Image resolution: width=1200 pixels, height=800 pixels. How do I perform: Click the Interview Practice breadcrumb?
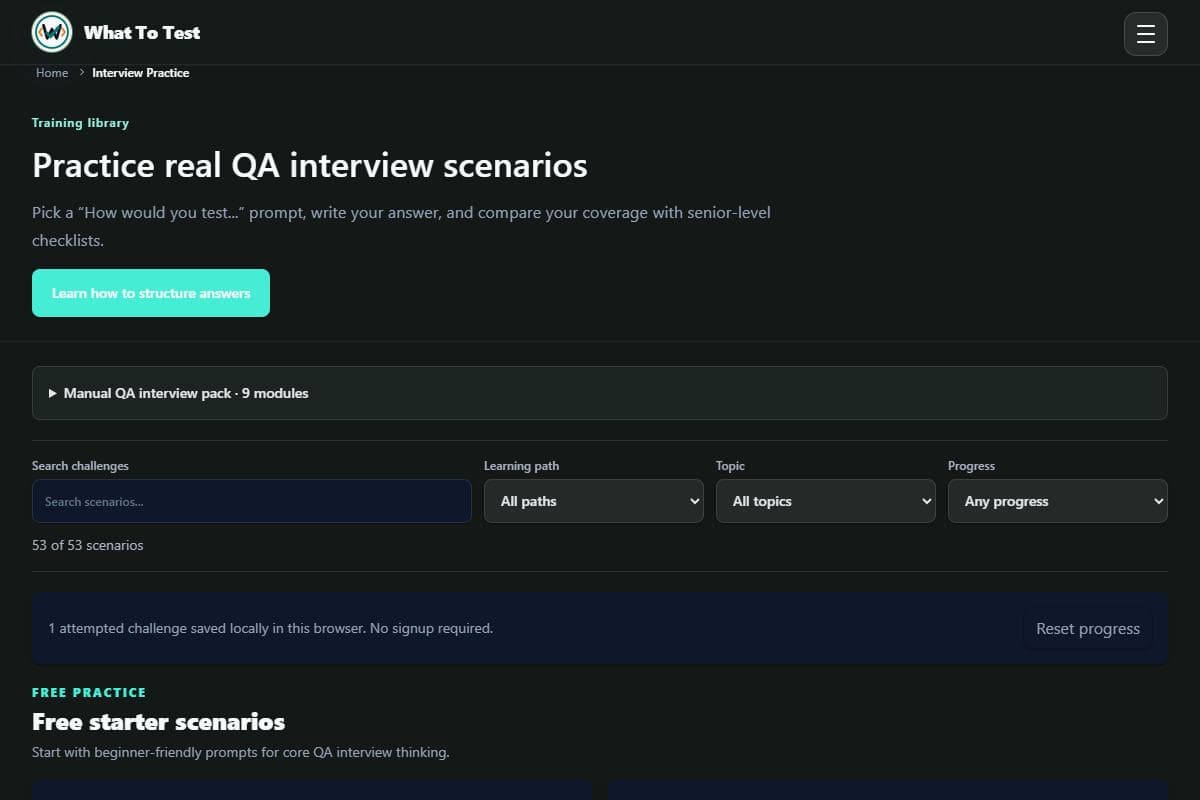[x=141, y=73]
